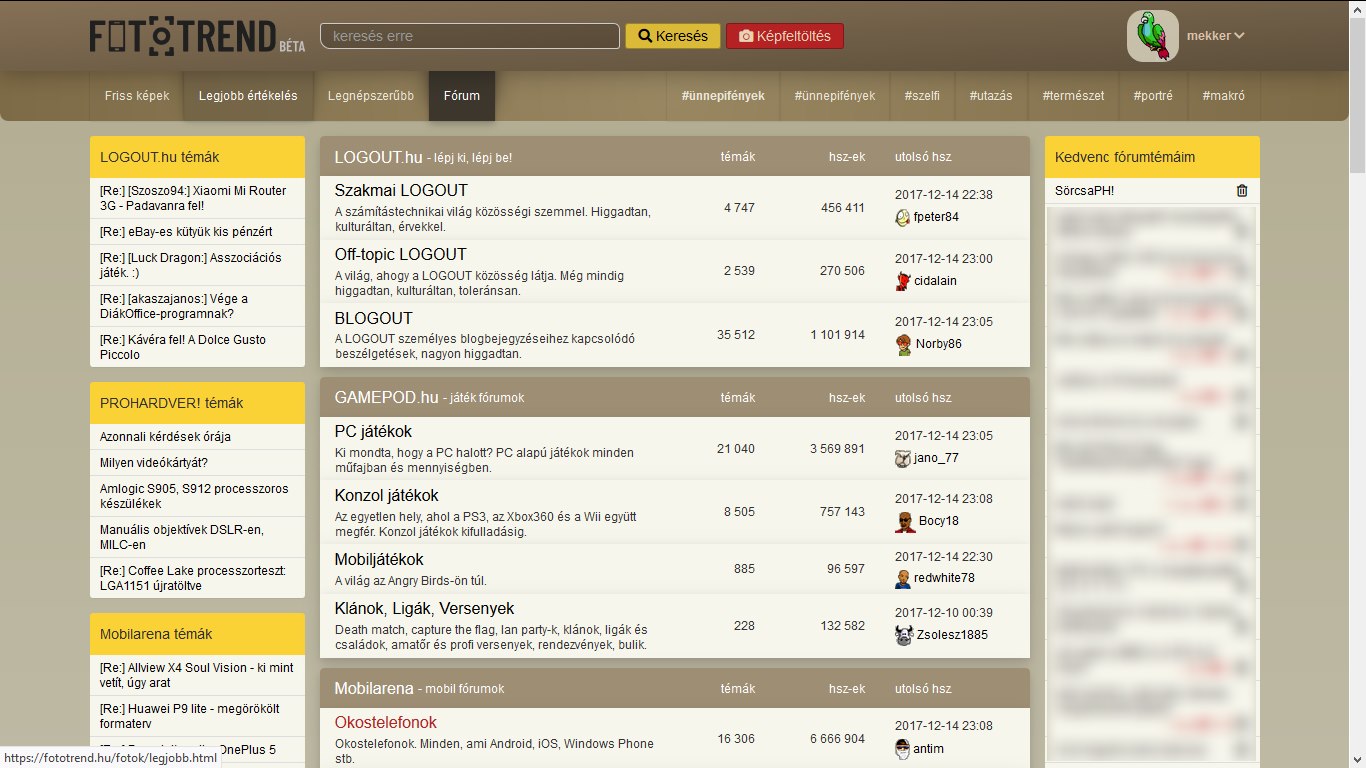This screenshot has height=768, width=1366.
Task: Open jano_77's user profile link
Action: click(x=936, y=458)
